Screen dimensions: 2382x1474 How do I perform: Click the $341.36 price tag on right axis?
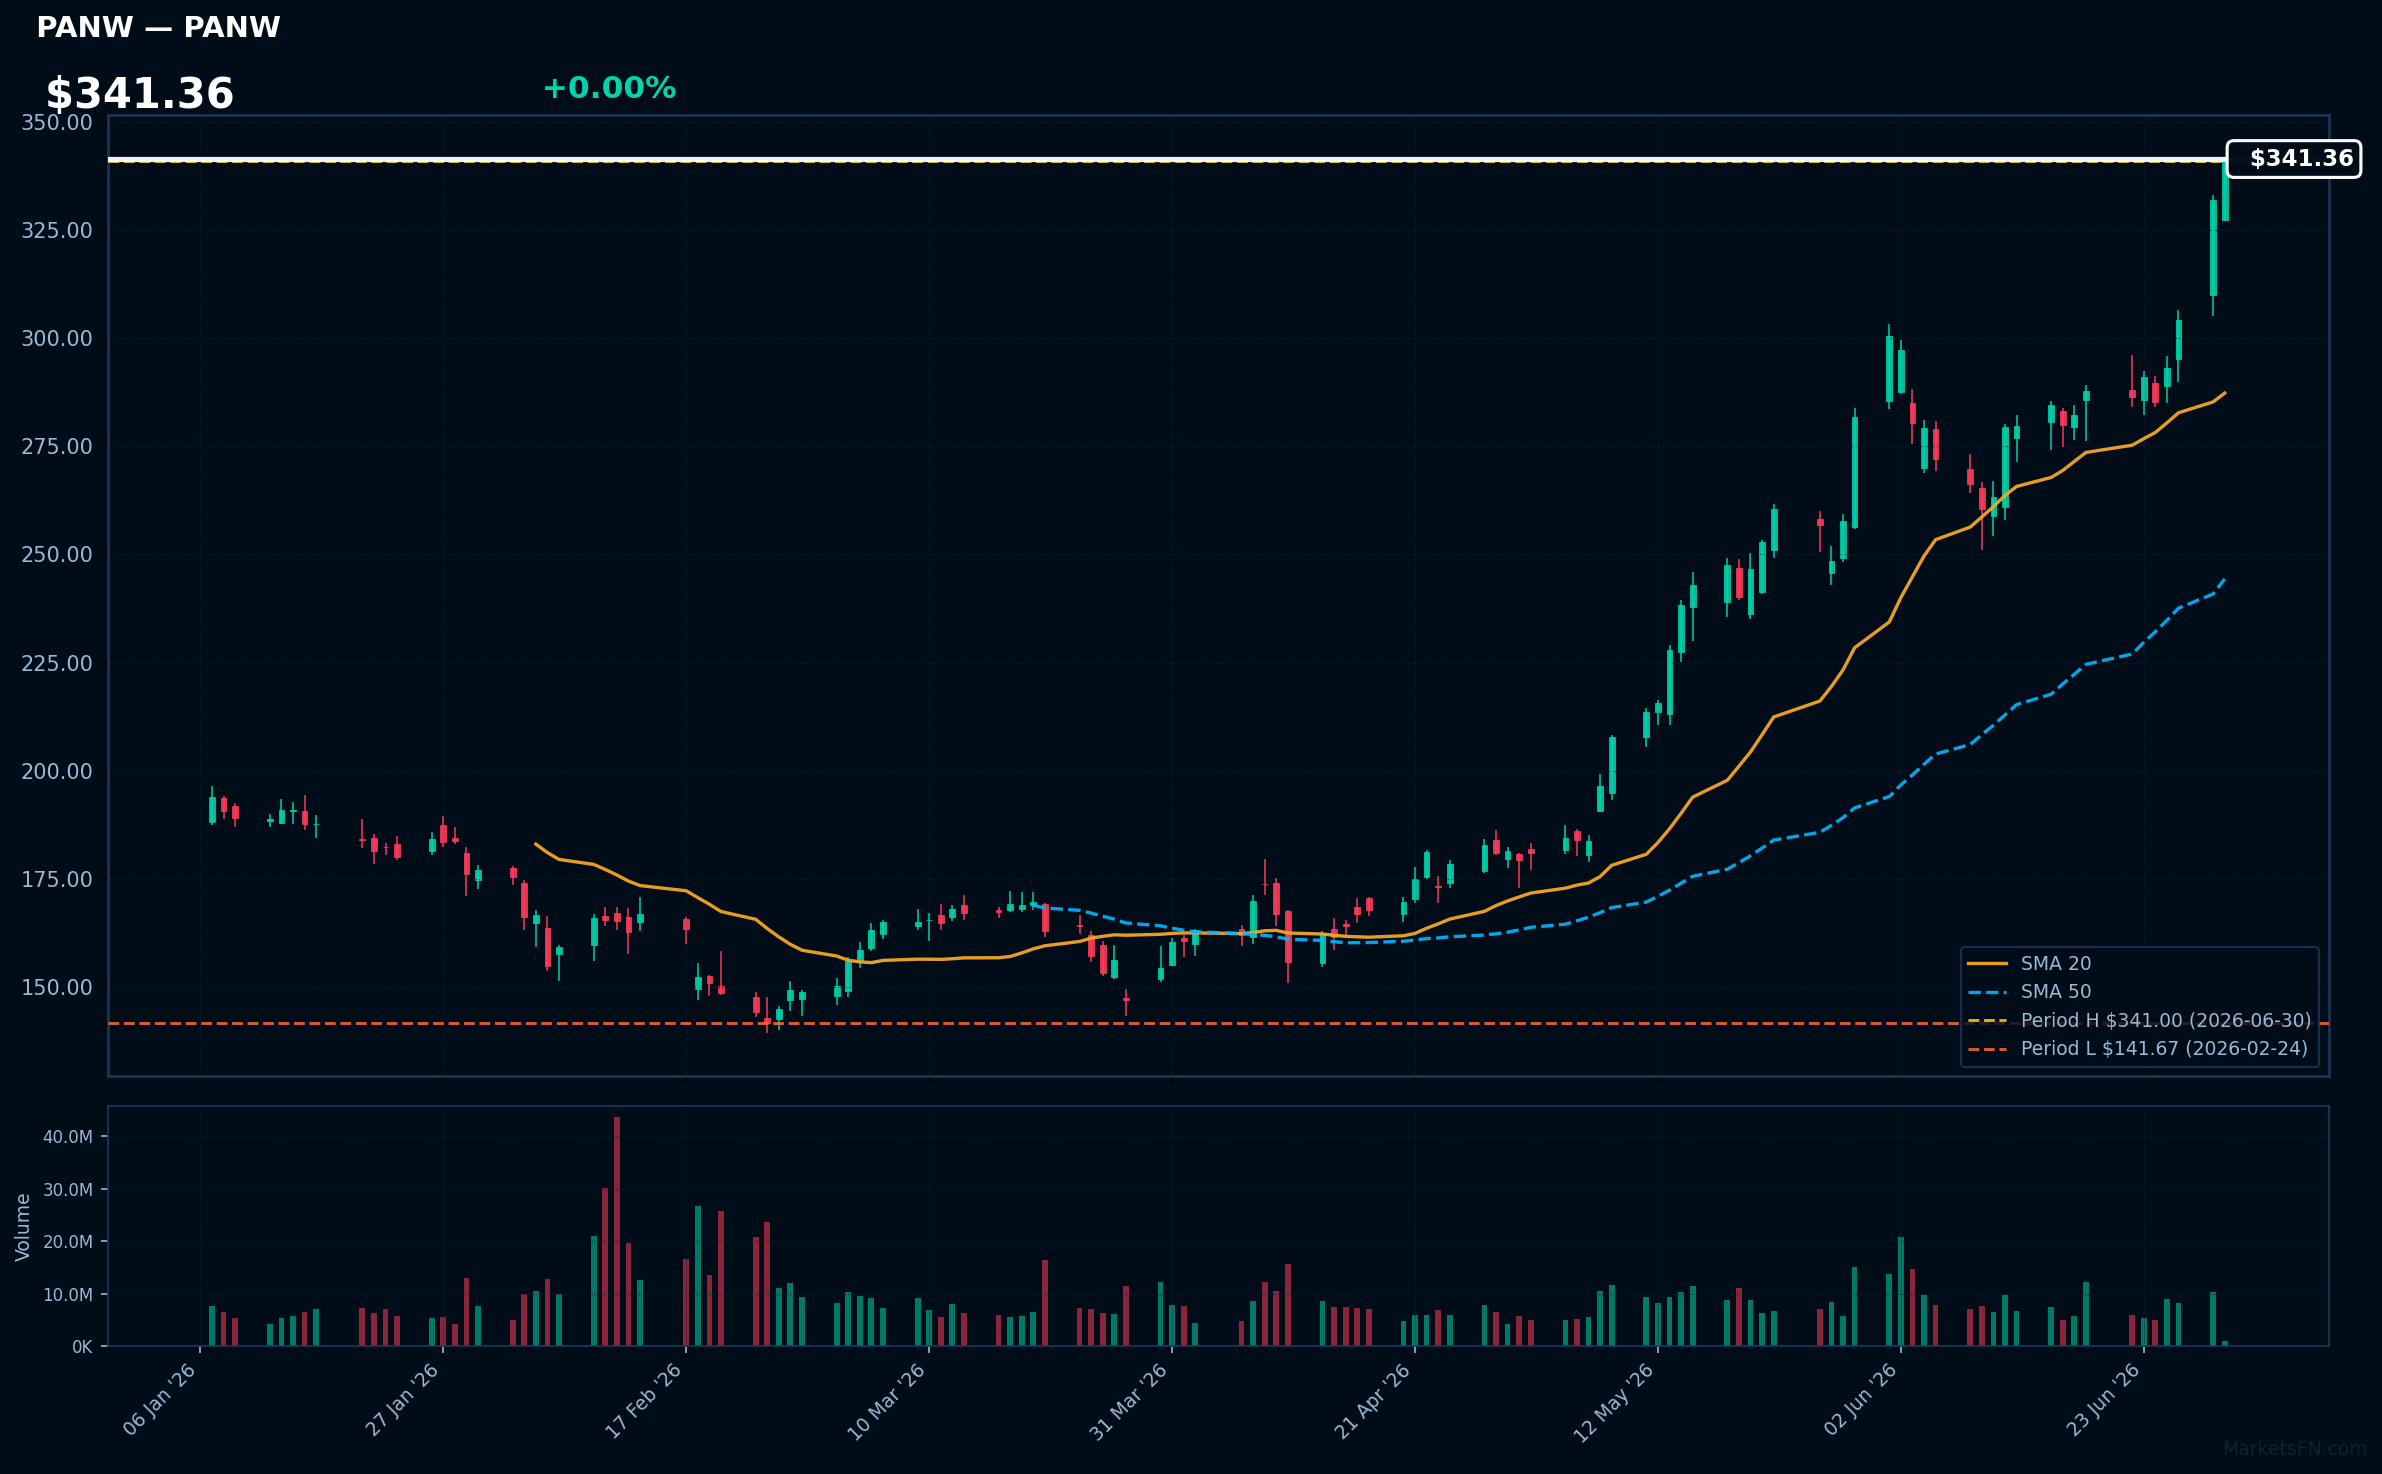click(2294, 159)
